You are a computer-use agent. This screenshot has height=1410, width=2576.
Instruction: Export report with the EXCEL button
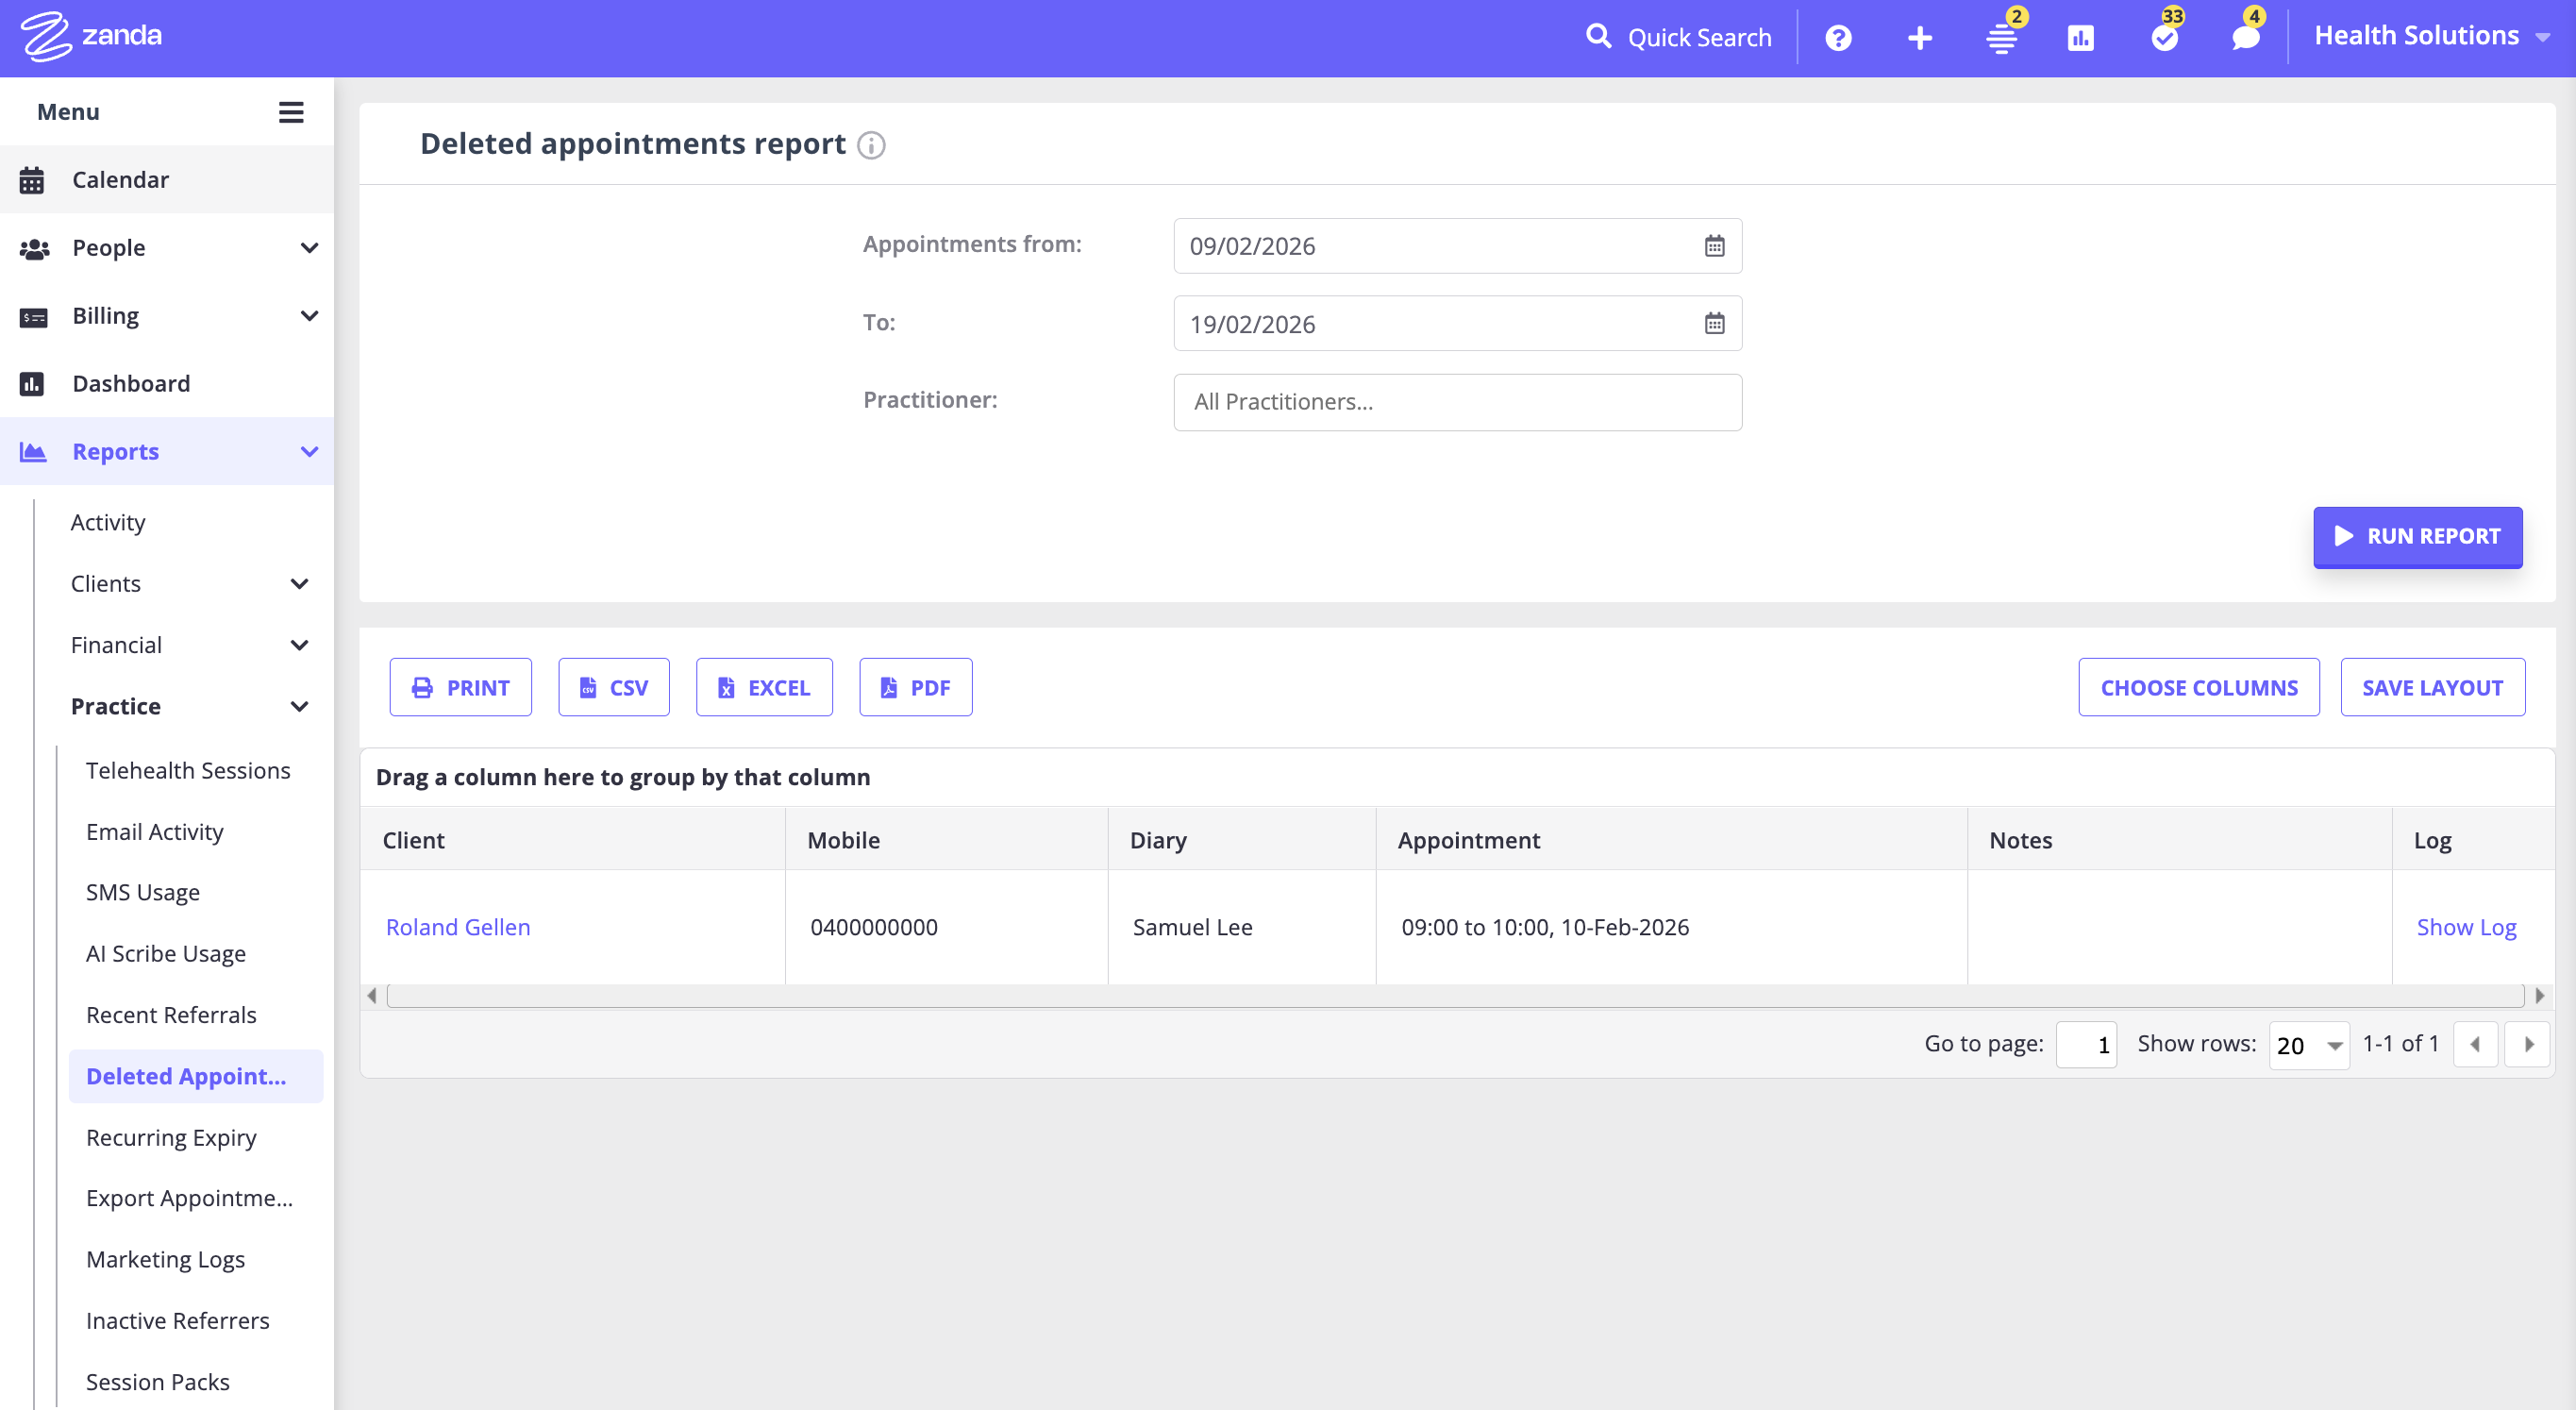[x=764, y=687]
